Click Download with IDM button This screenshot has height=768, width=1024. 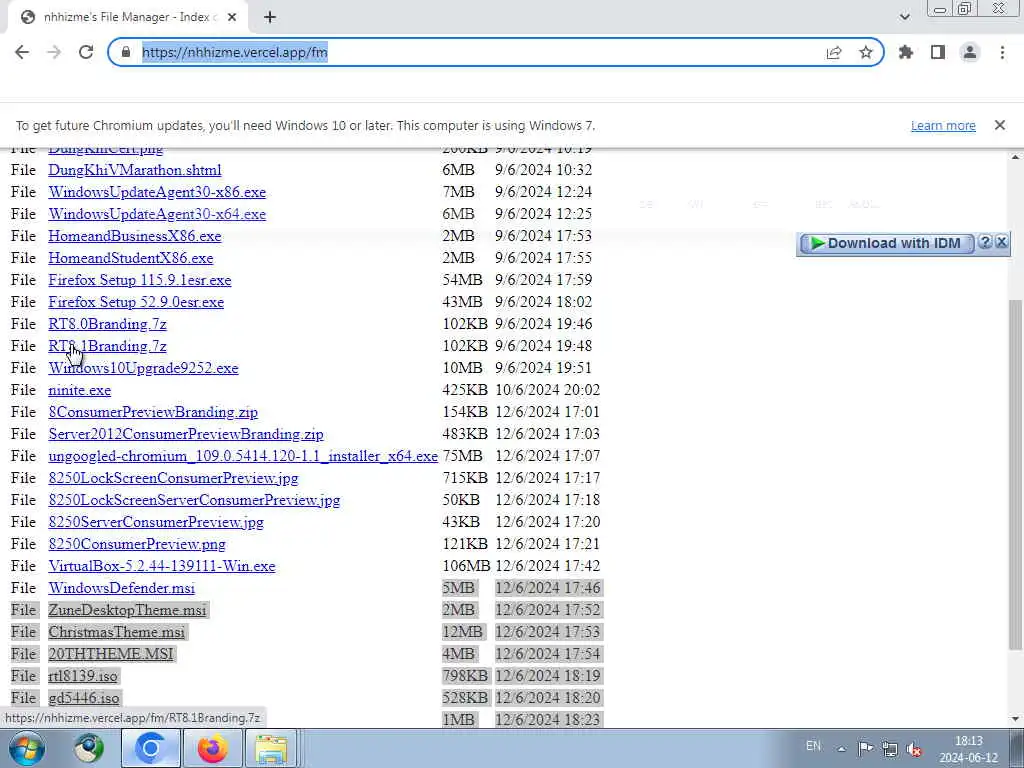point(886,244)
